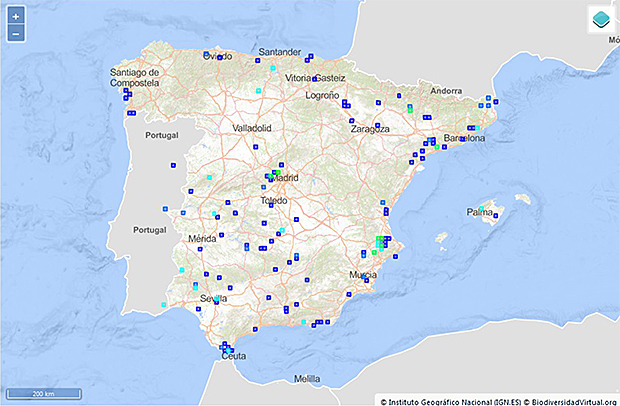Click the Melilla label on the map
This screenshot has height=406, width=620.
point(307,379)
